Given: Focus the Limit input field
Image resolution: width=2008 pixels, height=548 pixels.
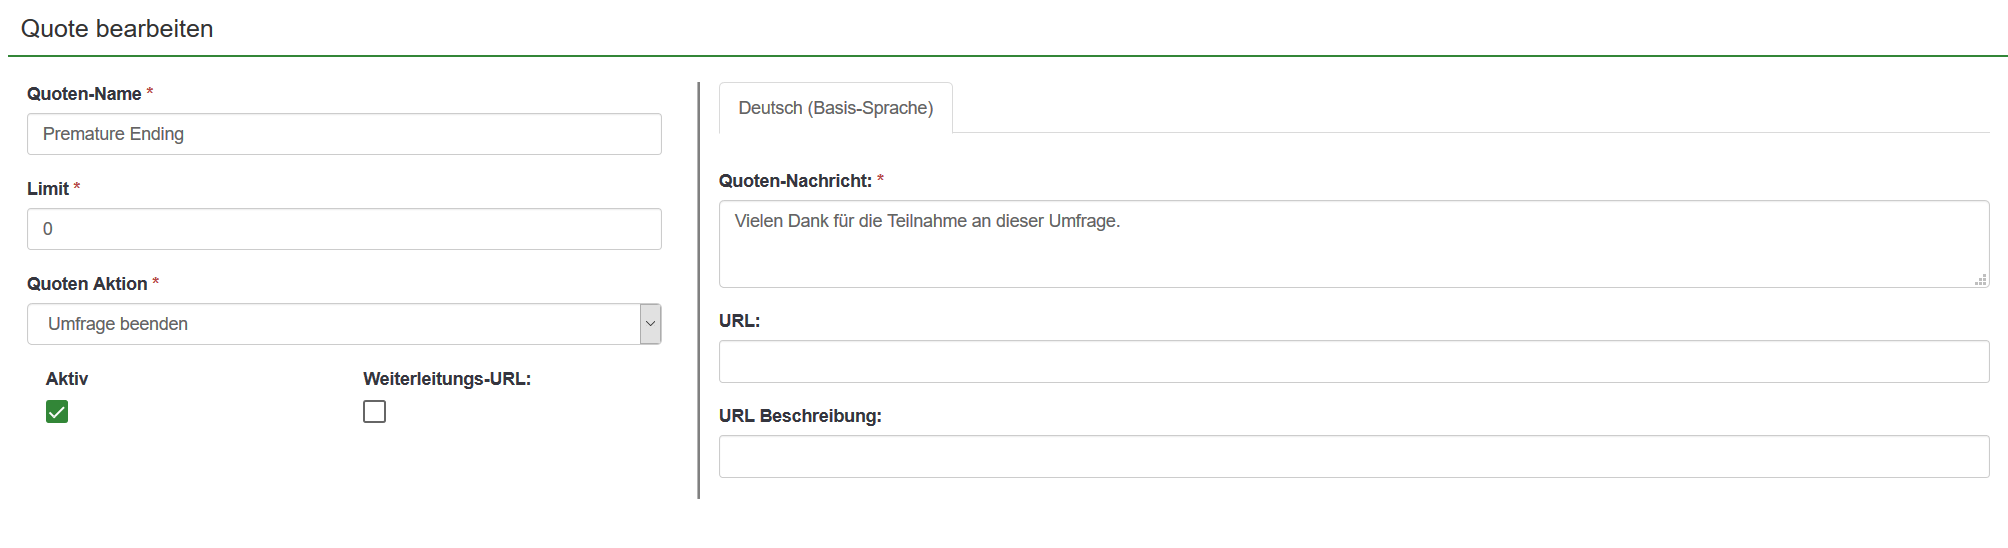Looking at the screenshot, I should click(x=344, y=229).
